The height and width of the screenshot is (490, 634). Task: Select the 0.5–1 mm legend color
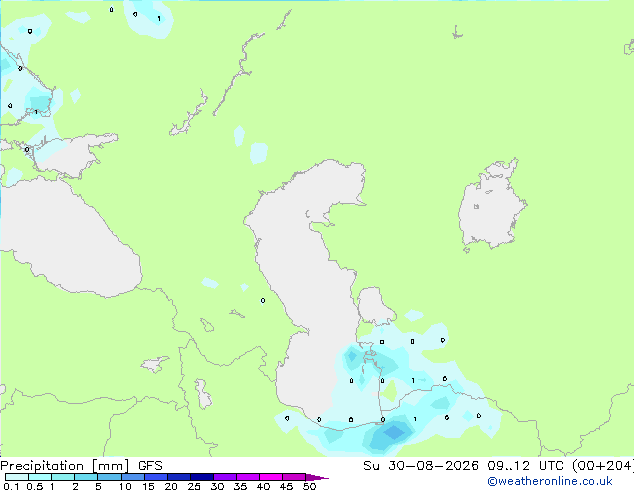pyautogui.click(x=40, y=477)
